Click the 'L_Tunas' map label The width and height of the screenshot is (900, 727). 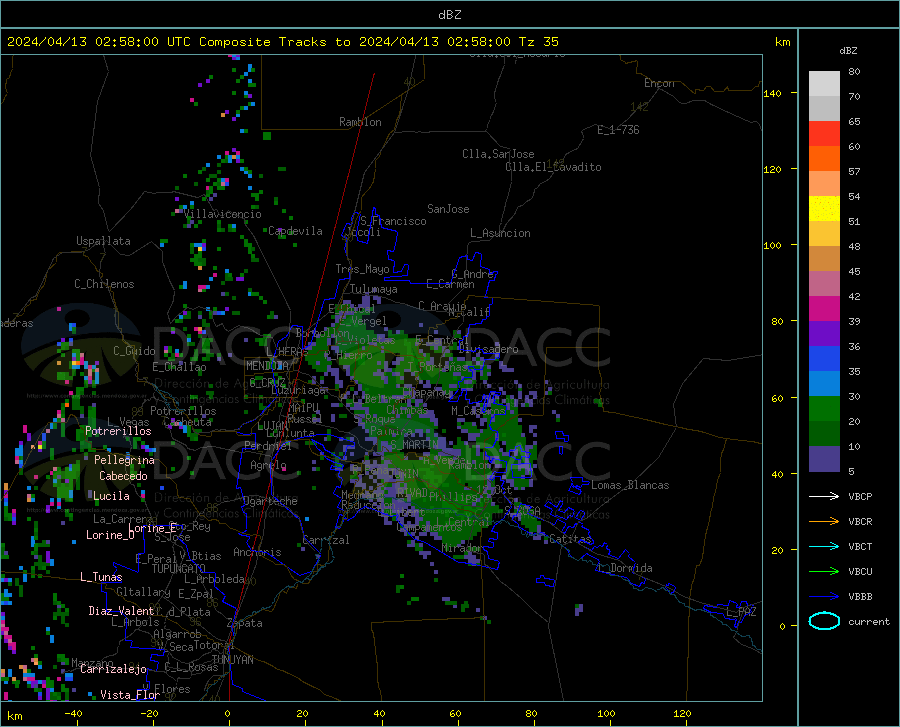(101, 577)
